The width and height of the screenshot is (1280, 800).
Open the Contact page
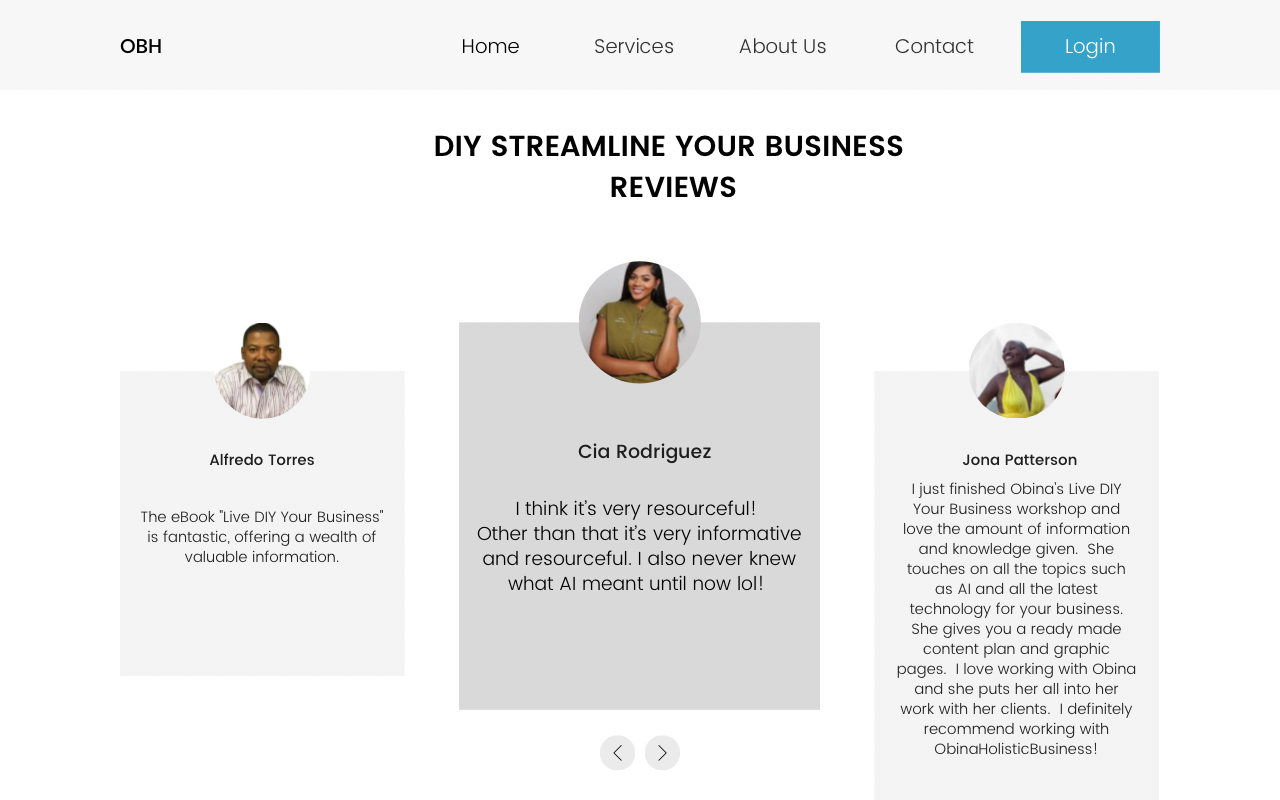click(934, 47)
